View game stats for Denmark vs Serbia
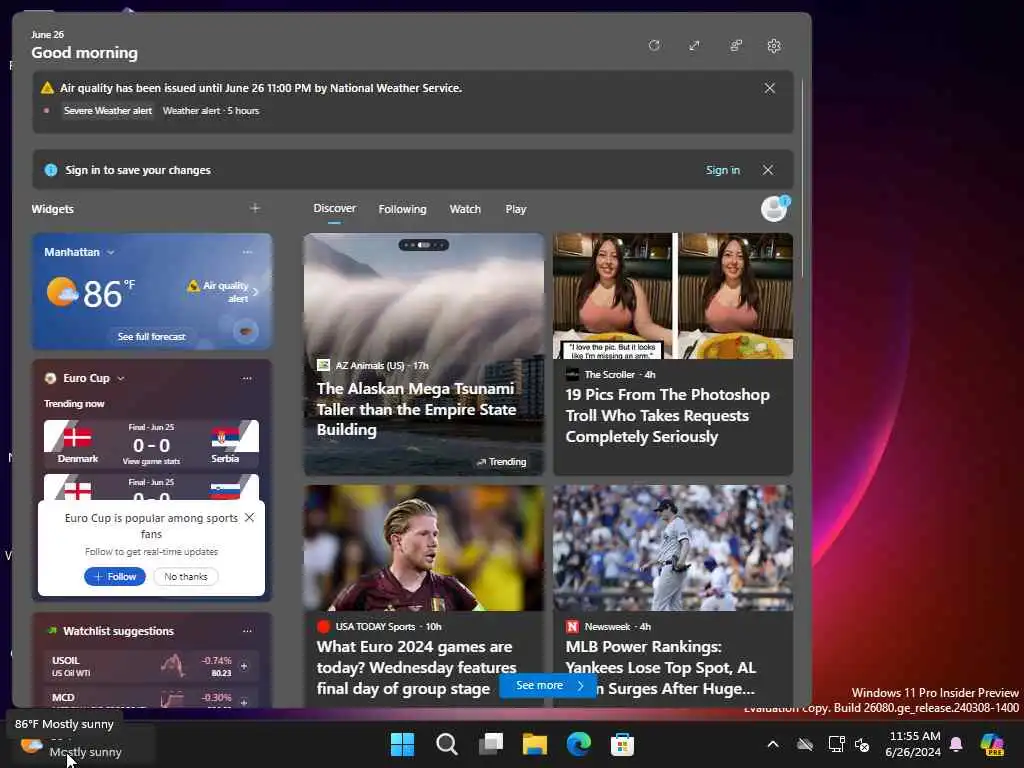1024x768 pixels. pyautogui.click(x=152, y=461)
